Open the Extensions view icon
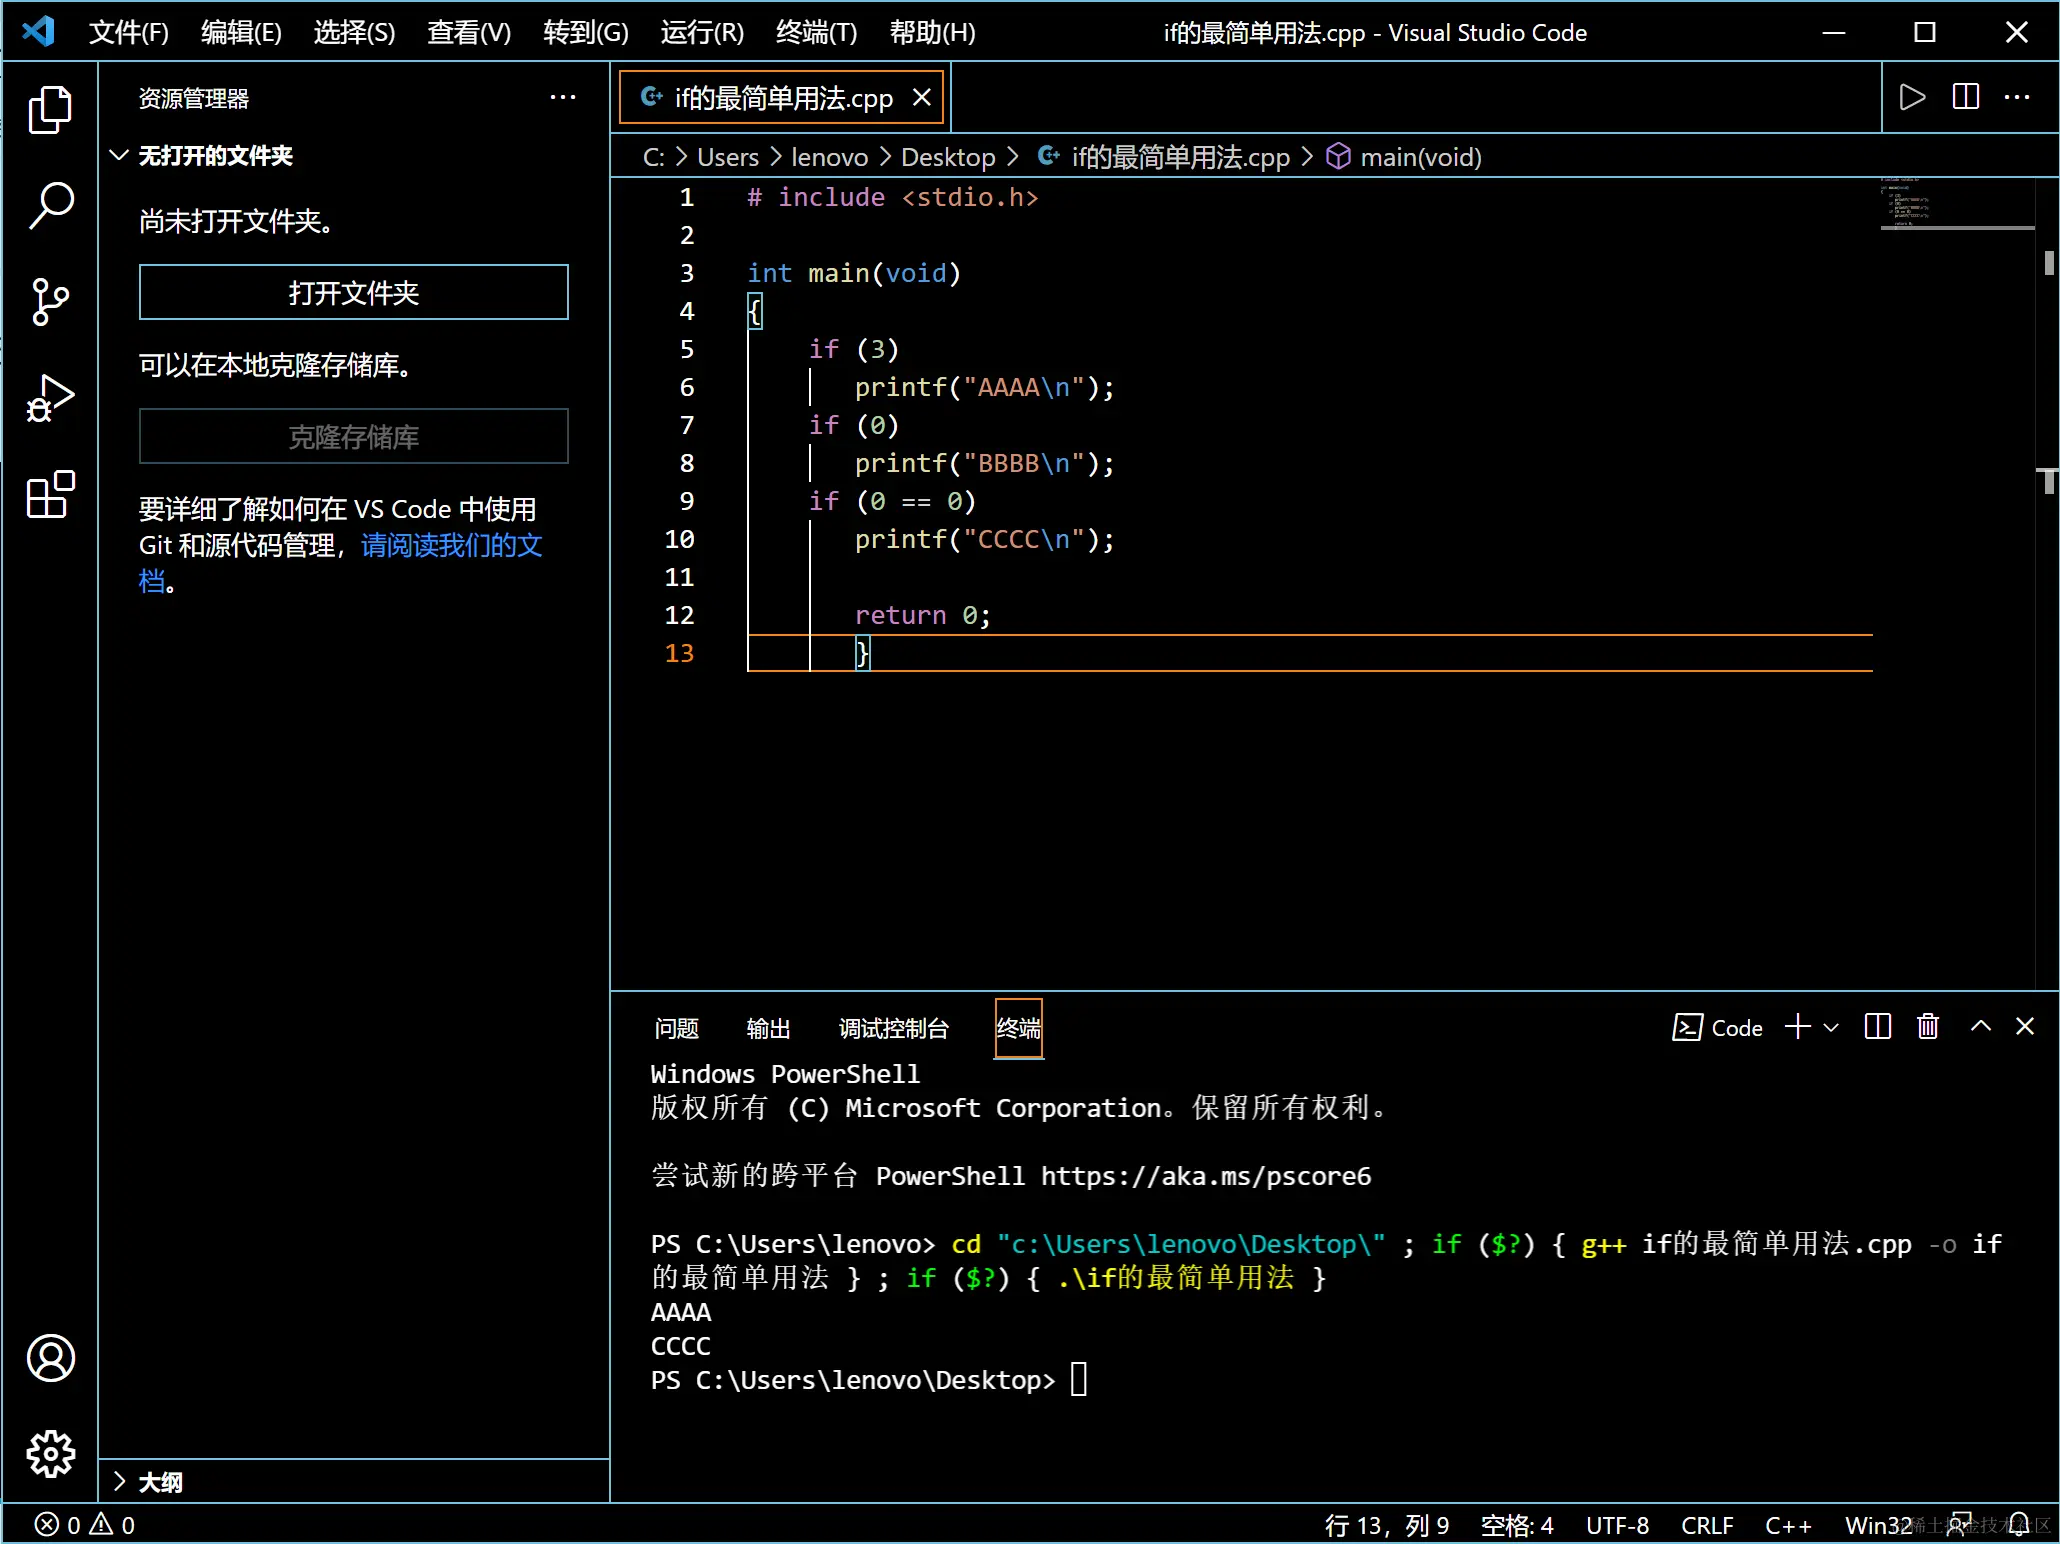2060x1544 pixels. tap(50, 494)
